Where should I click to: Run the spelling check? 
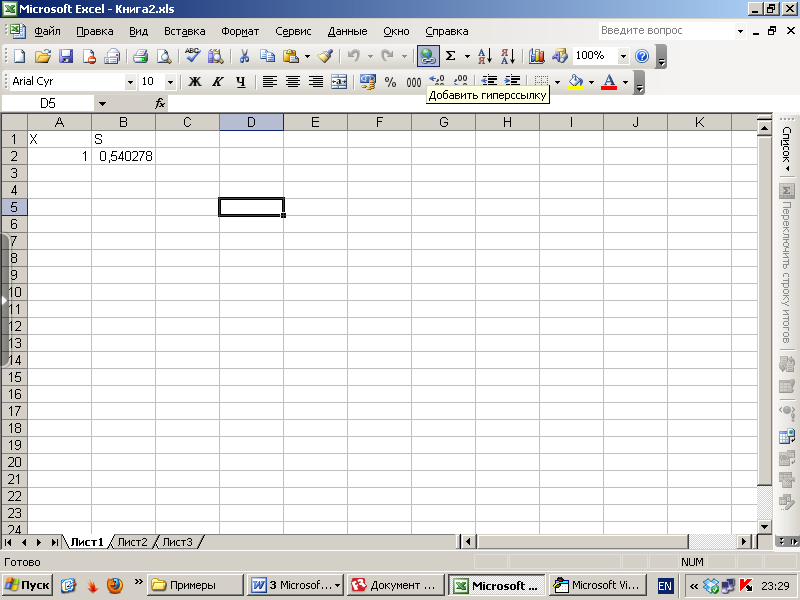[x=192, y=56]
